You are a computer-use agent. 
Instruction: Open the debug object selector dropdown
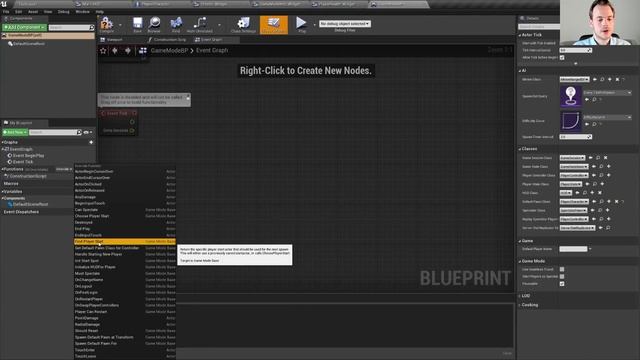[x=345, y=24]
